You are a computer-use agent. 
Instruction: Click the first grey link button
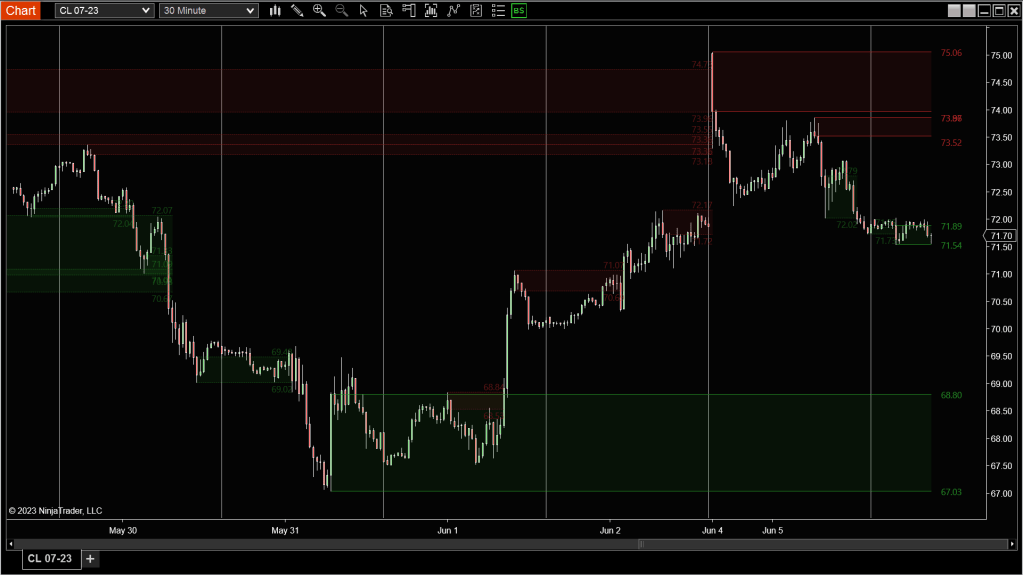954,10
